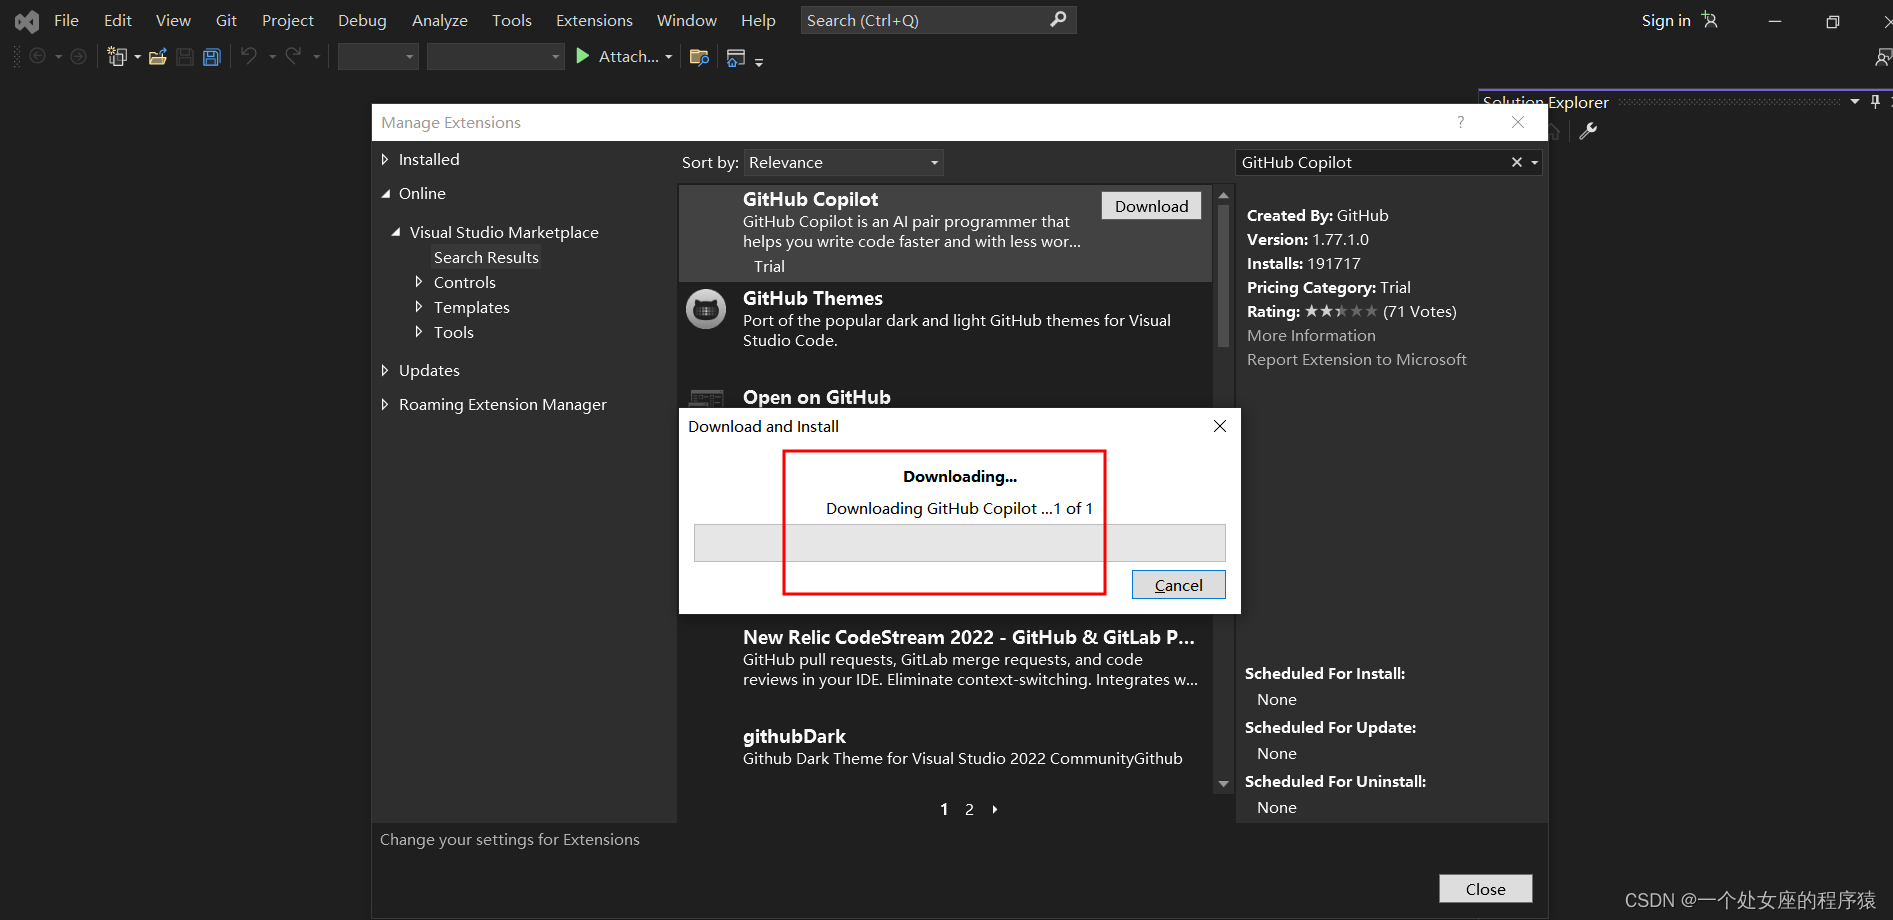
Task: Click the Download button for GitHub Copilot
Action: point(1152,206)
